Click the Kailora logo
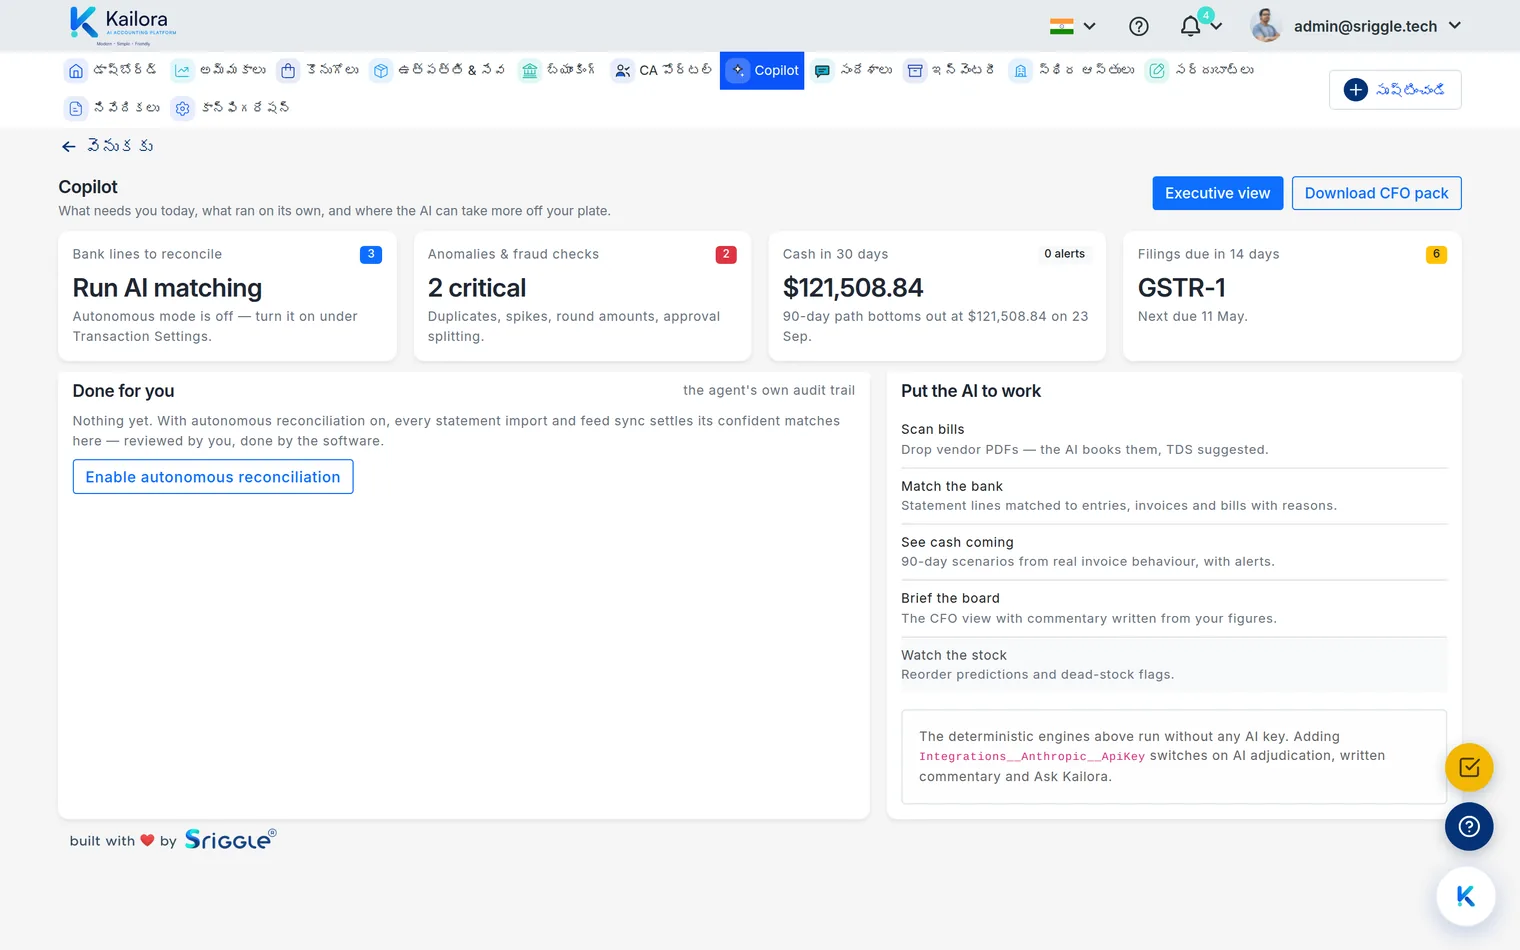Image resolution: width=1520 pixels, height=950 pixels. click(x=123, y=25)
